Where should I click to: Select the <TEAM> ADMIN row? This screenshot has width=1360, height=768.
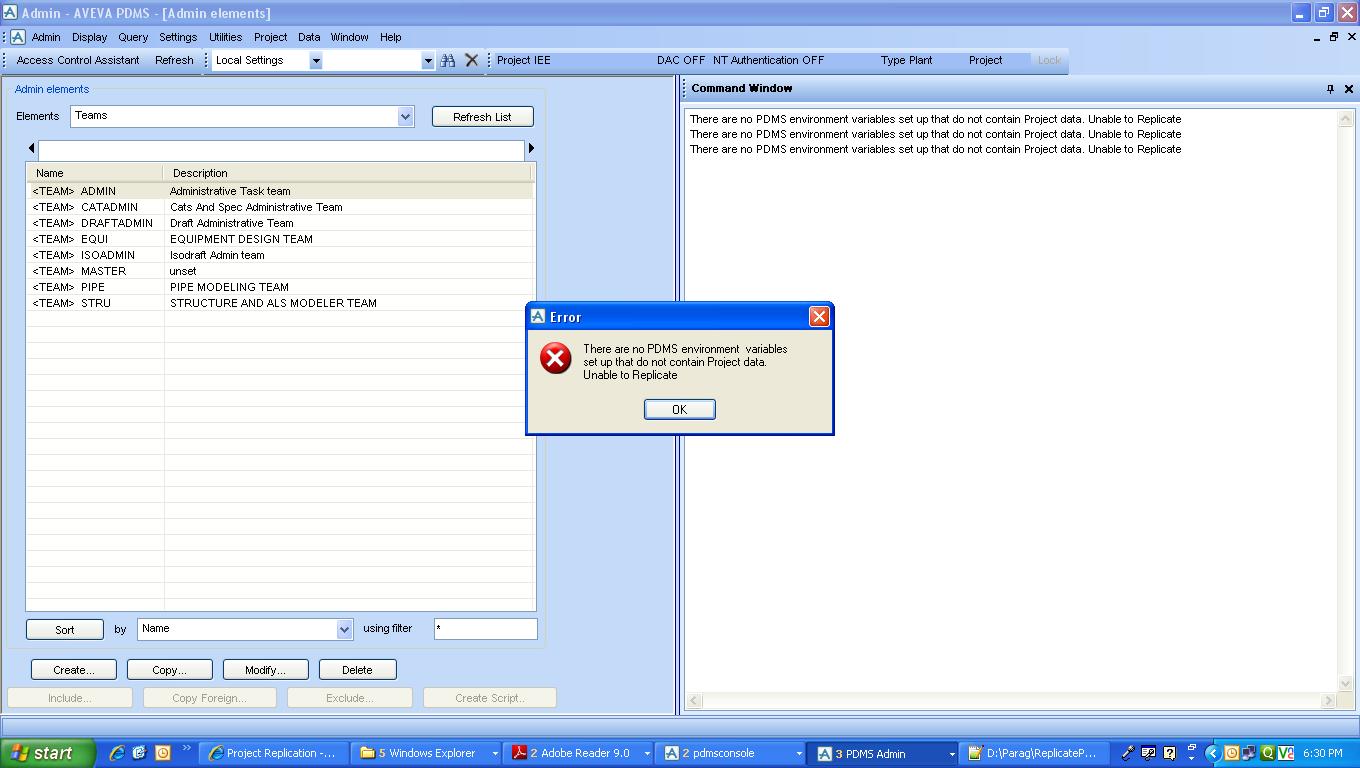[x=280, y=191]
